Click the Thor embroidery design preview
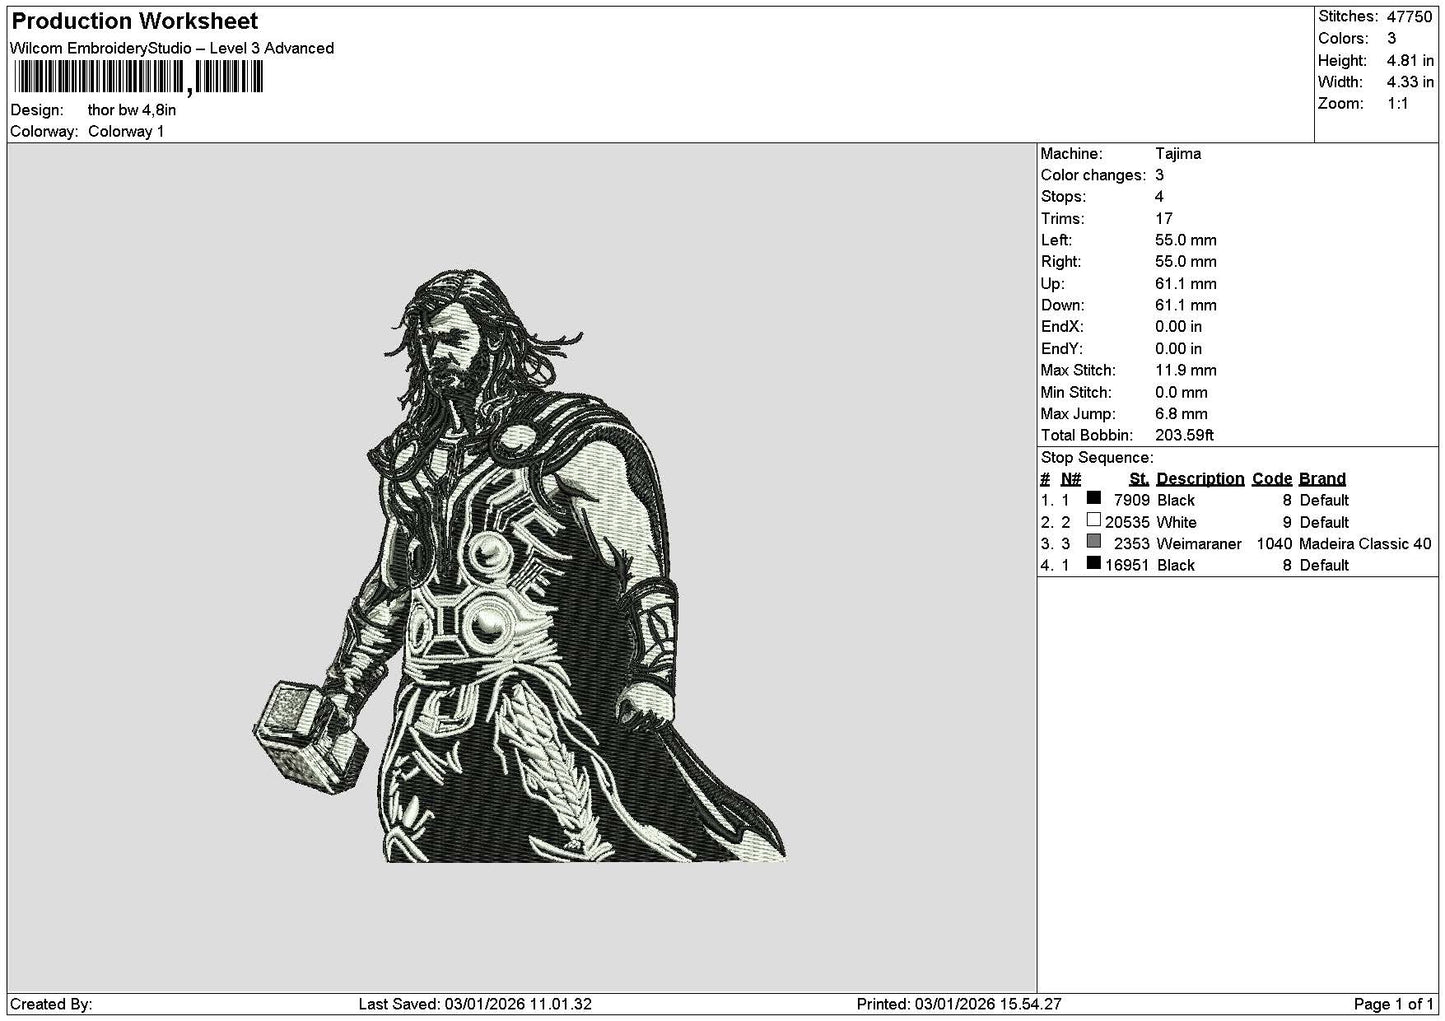 click(x=519, y=565)
